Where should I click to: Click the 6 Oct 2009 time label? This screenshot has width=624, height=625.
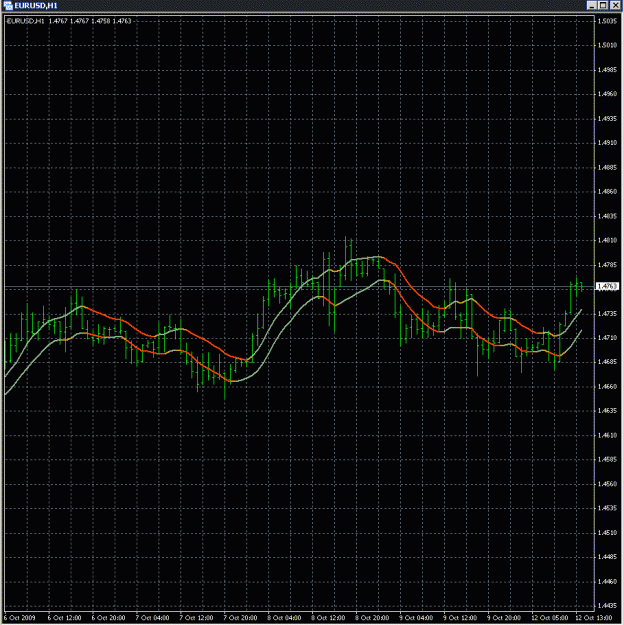click(x=20, y=618)
